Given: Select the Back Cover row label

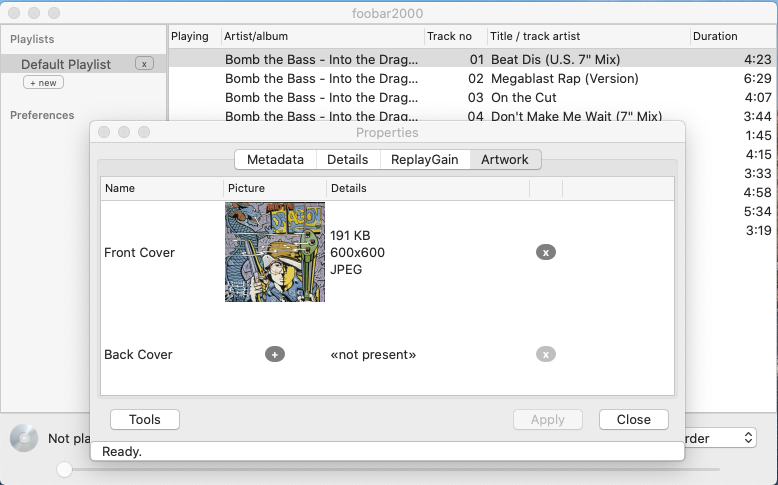Looking at the screenshot, I should click(138, 354).
